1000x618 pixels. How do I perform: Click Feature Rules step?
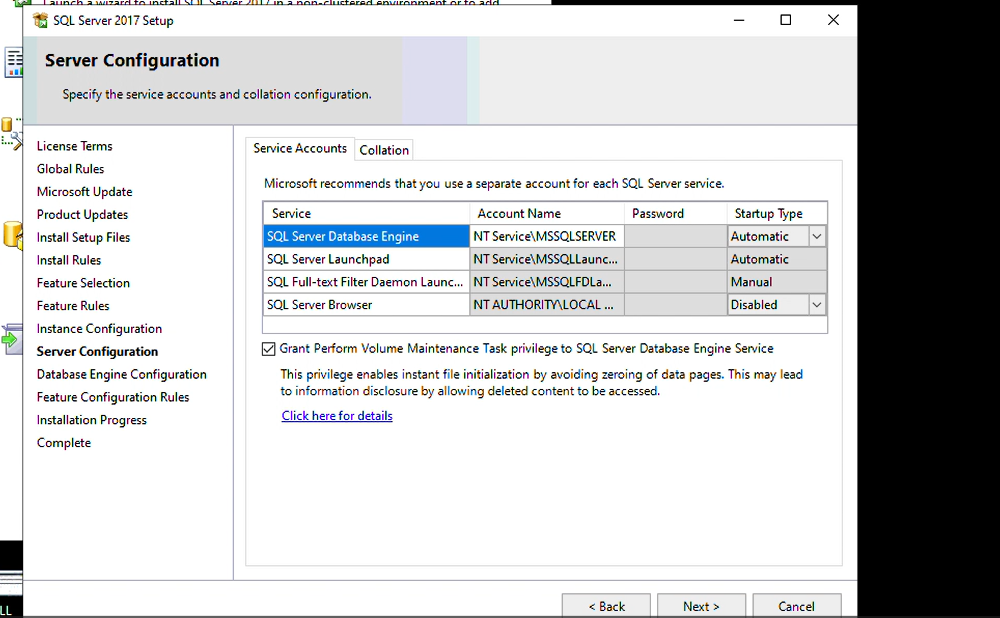pos(73,306)
